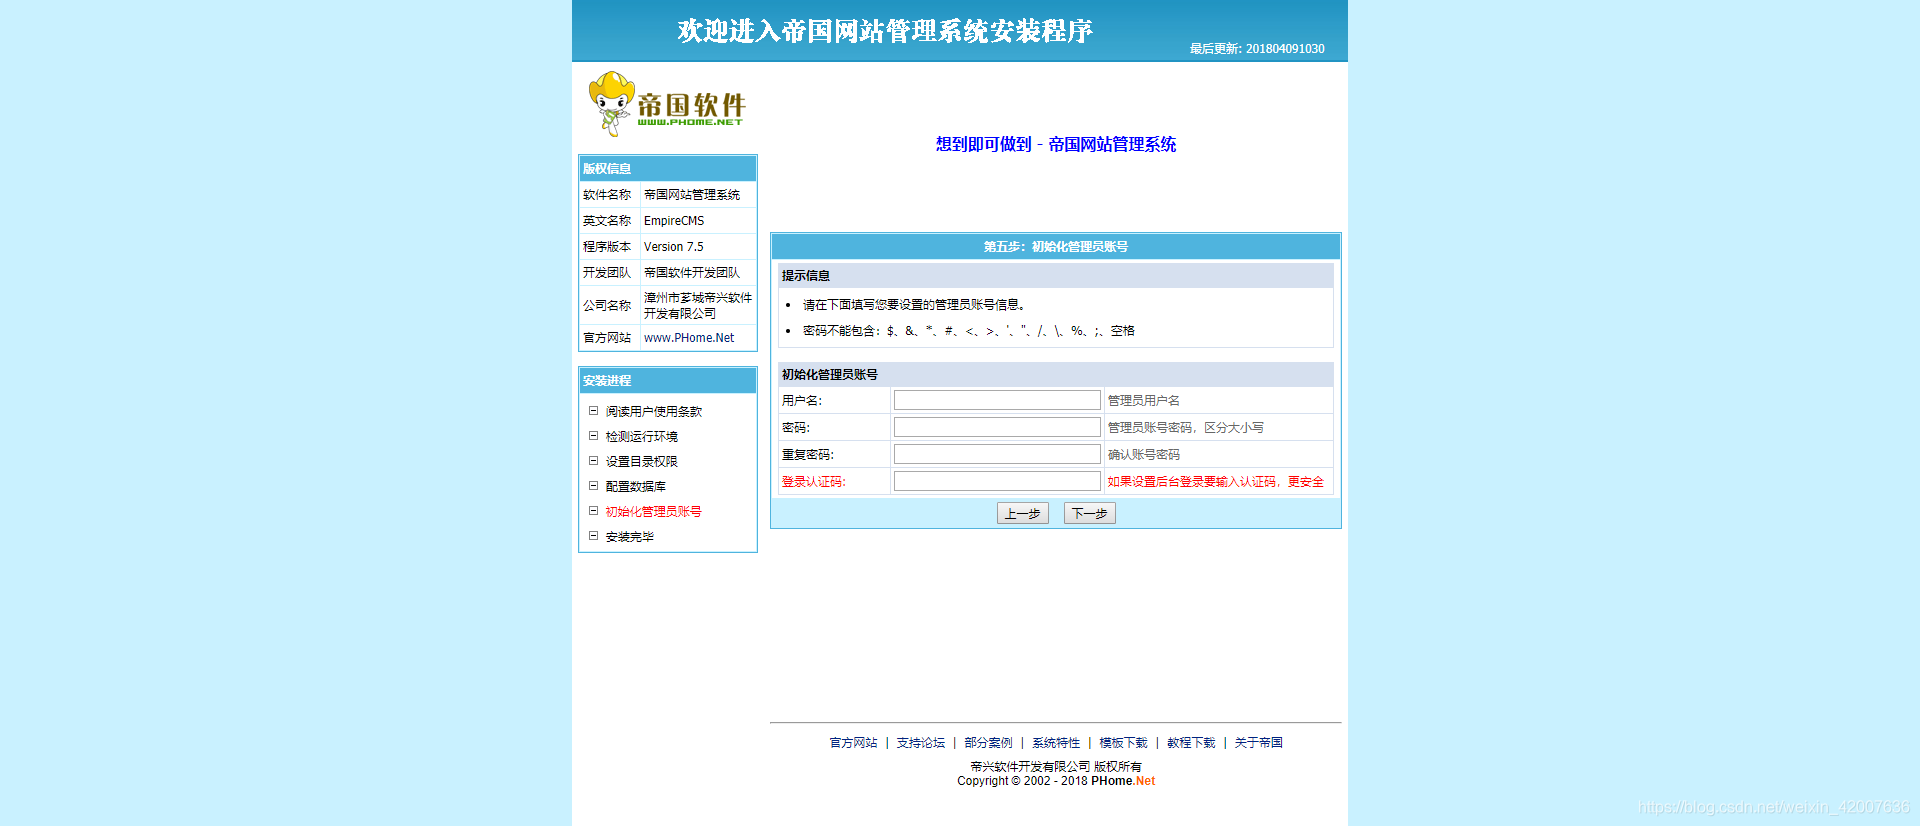
Task: Click the 帝国软件开发团队 value
Action: 692,273
